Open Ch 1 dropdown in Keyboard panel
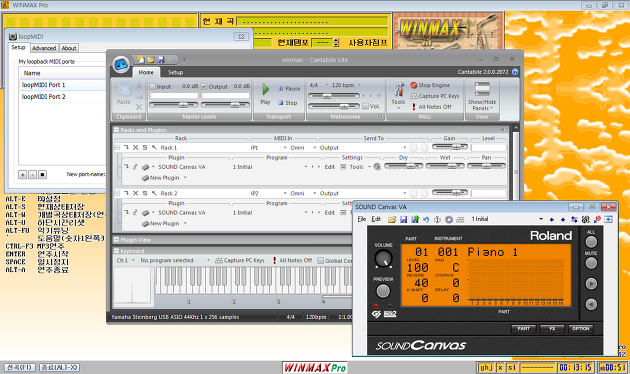 click(126, 260)
